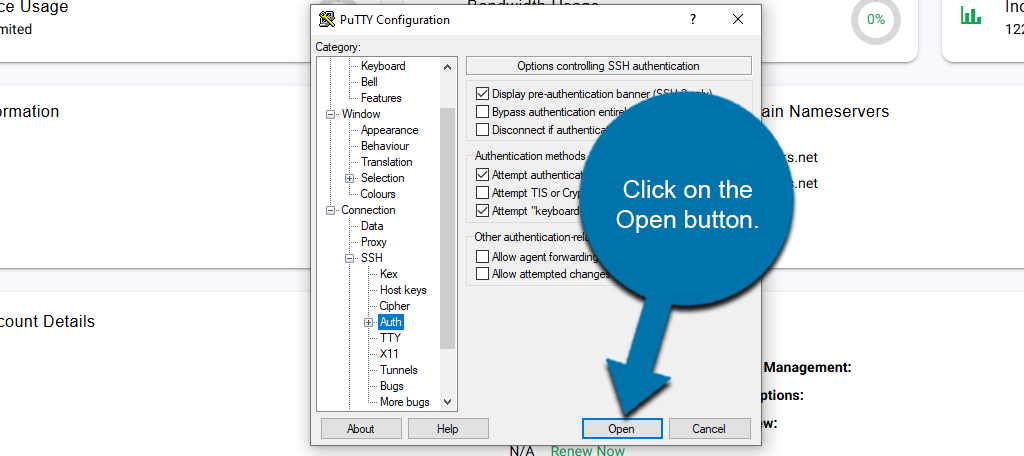
Task: Toggle Bypass authentication entirely checkbox
Action: (483, 112)
